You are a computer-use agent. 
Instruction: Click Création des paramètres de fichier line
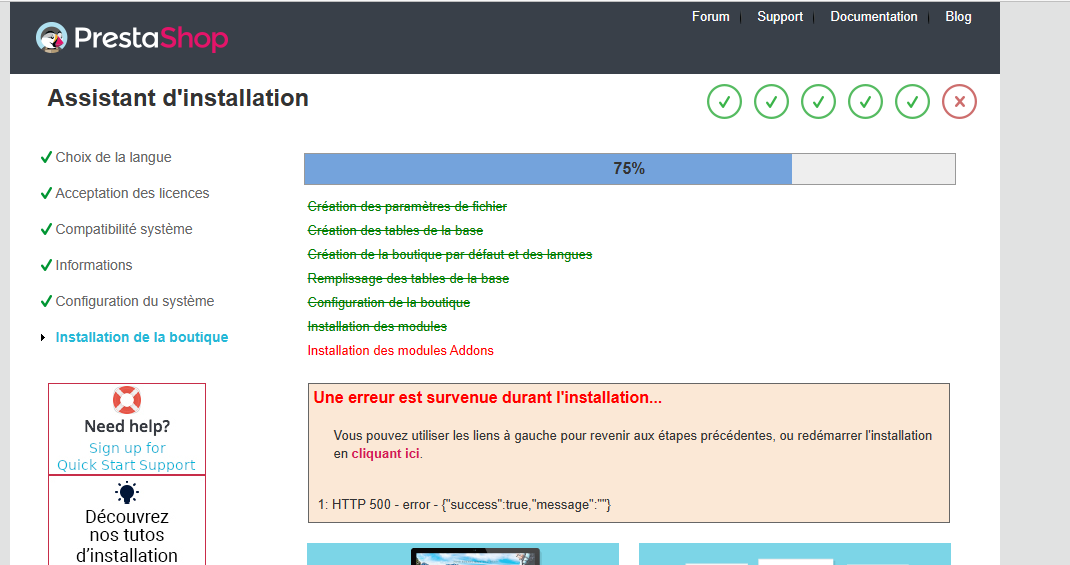pyautogui.click(x=407, y=206)
